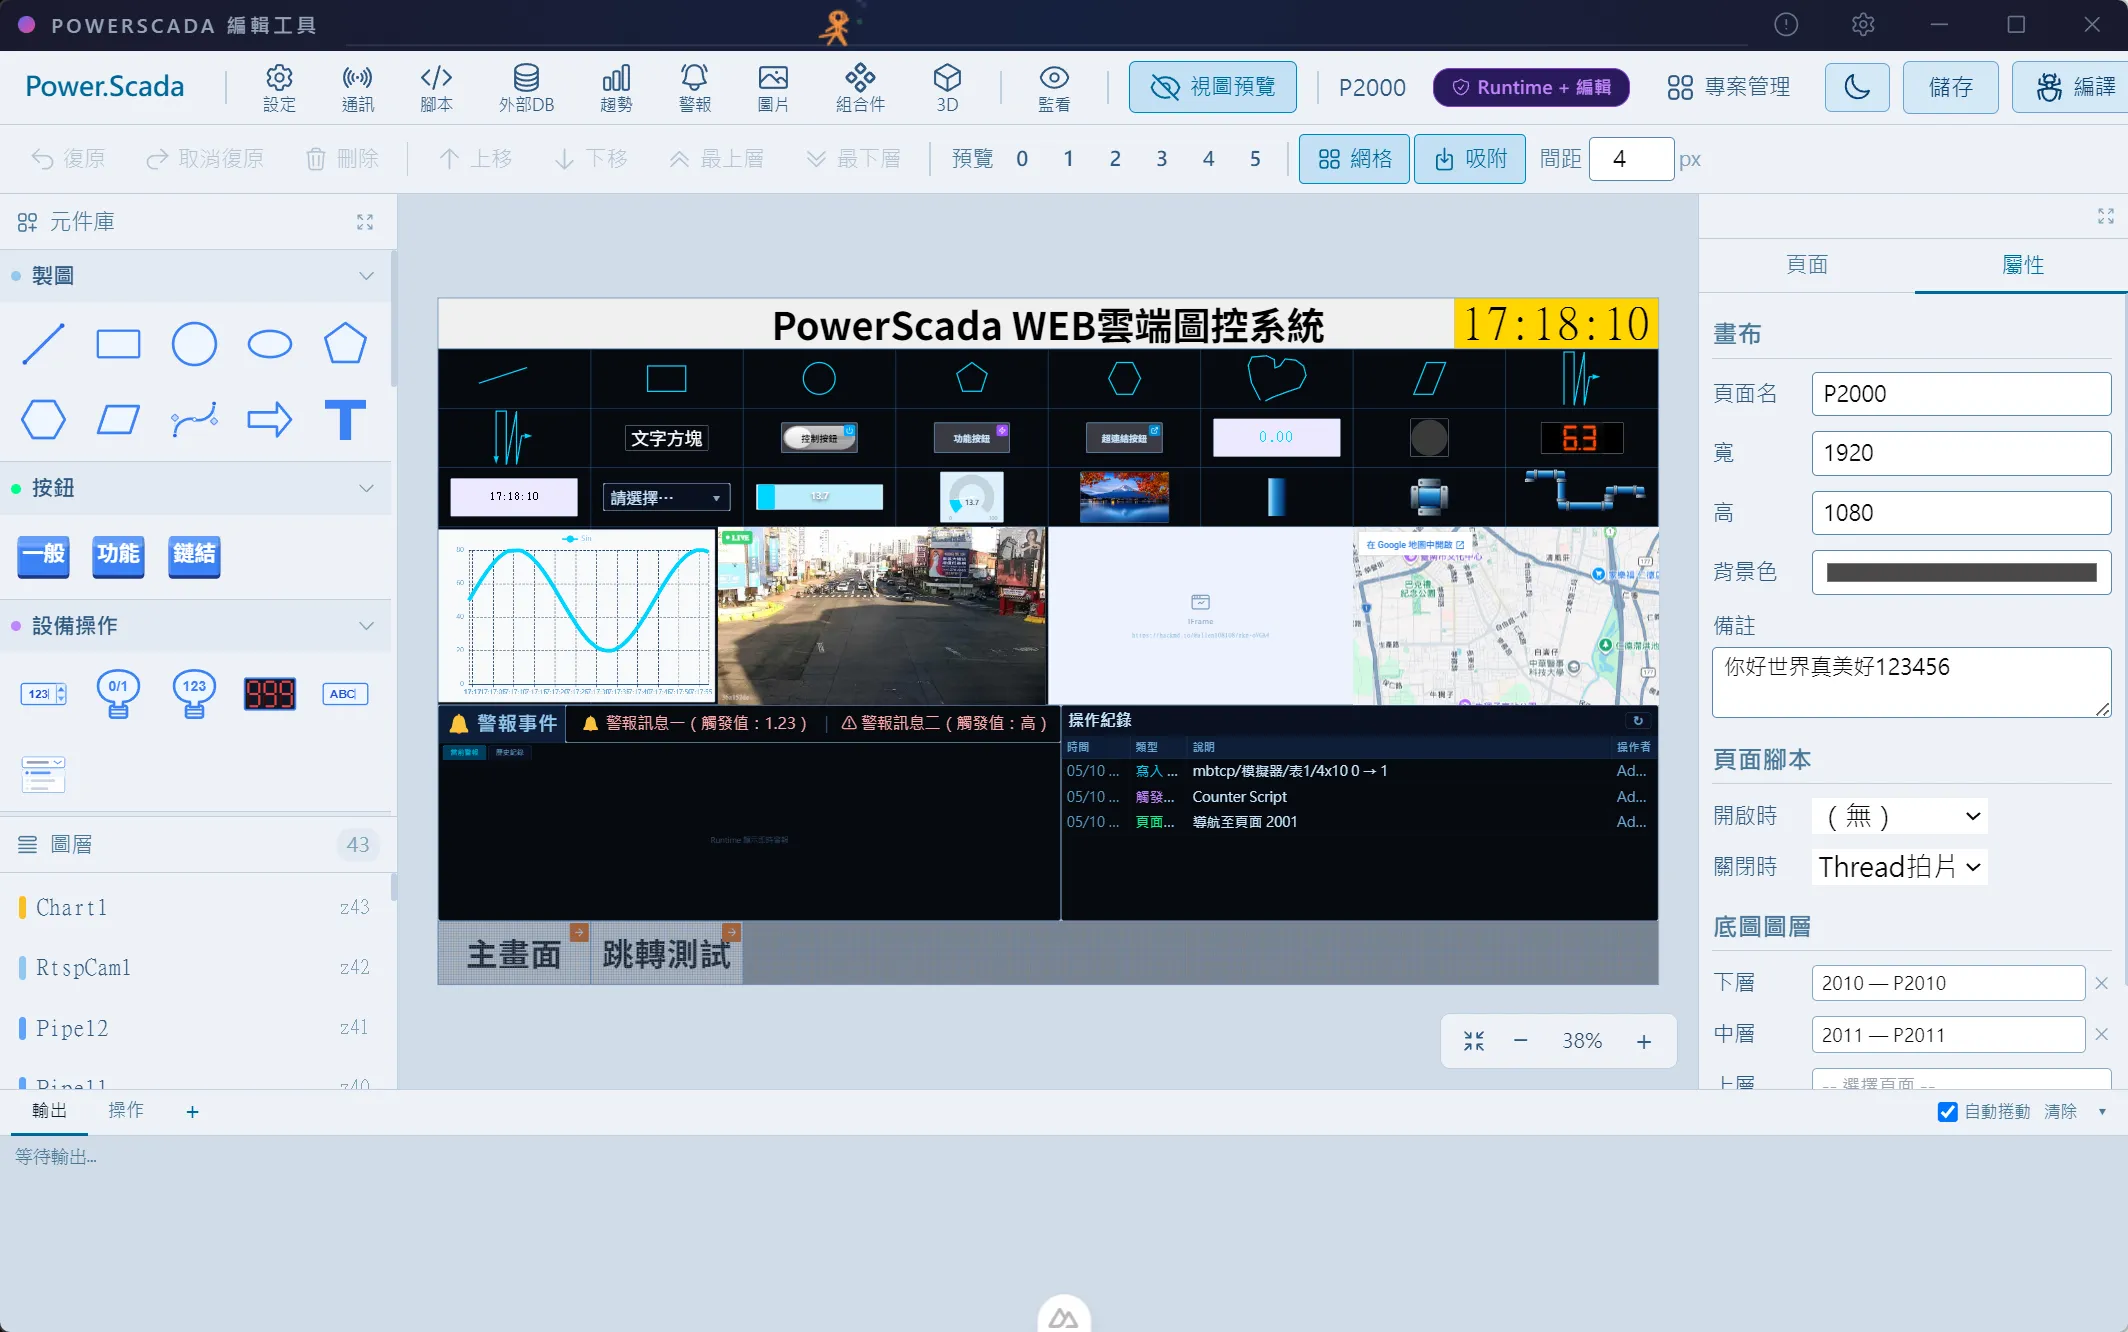Zoom out with the minus button
The image size is (2128, 1332).
[x=1521, y=1042]
